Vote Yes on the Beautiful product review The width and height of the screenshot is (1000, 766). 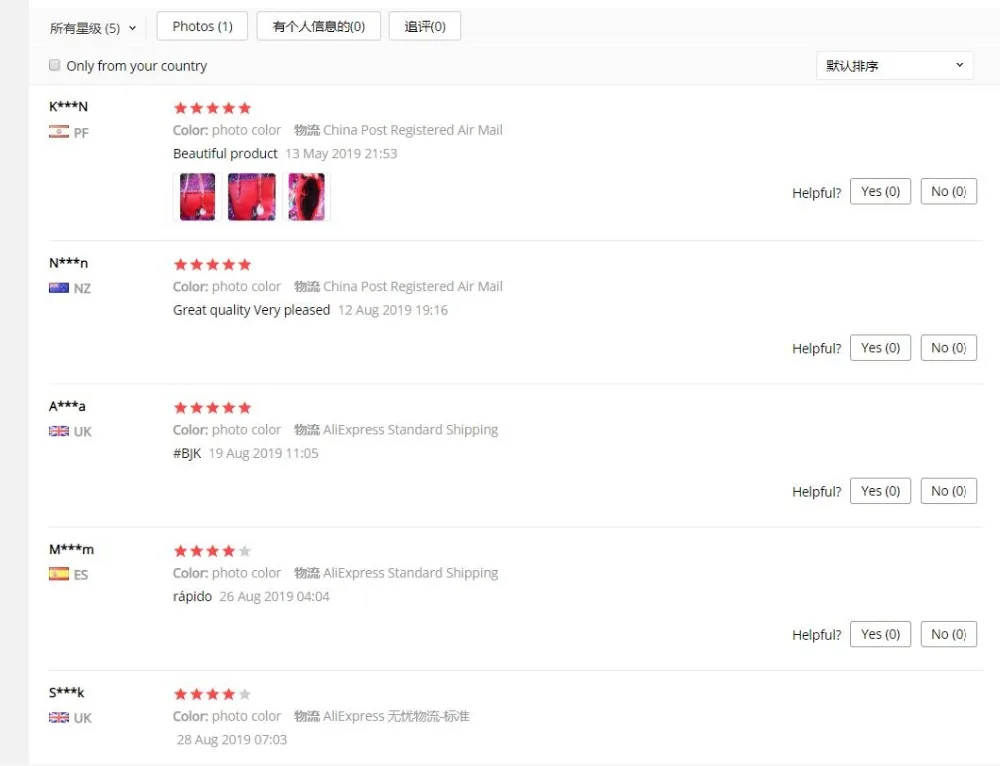coord(880,191)
